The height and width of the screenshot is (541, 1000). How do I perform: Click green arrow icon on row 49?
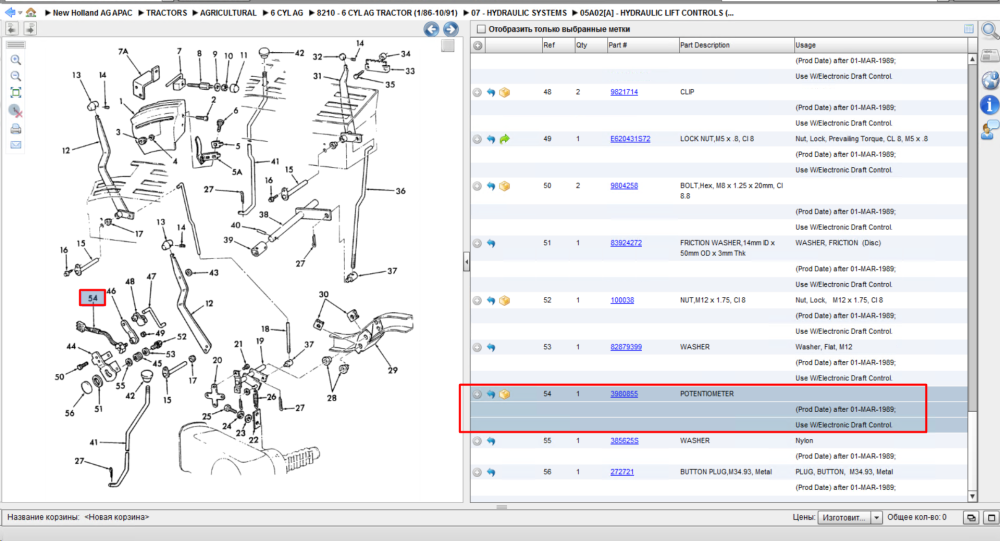[504, 139]
